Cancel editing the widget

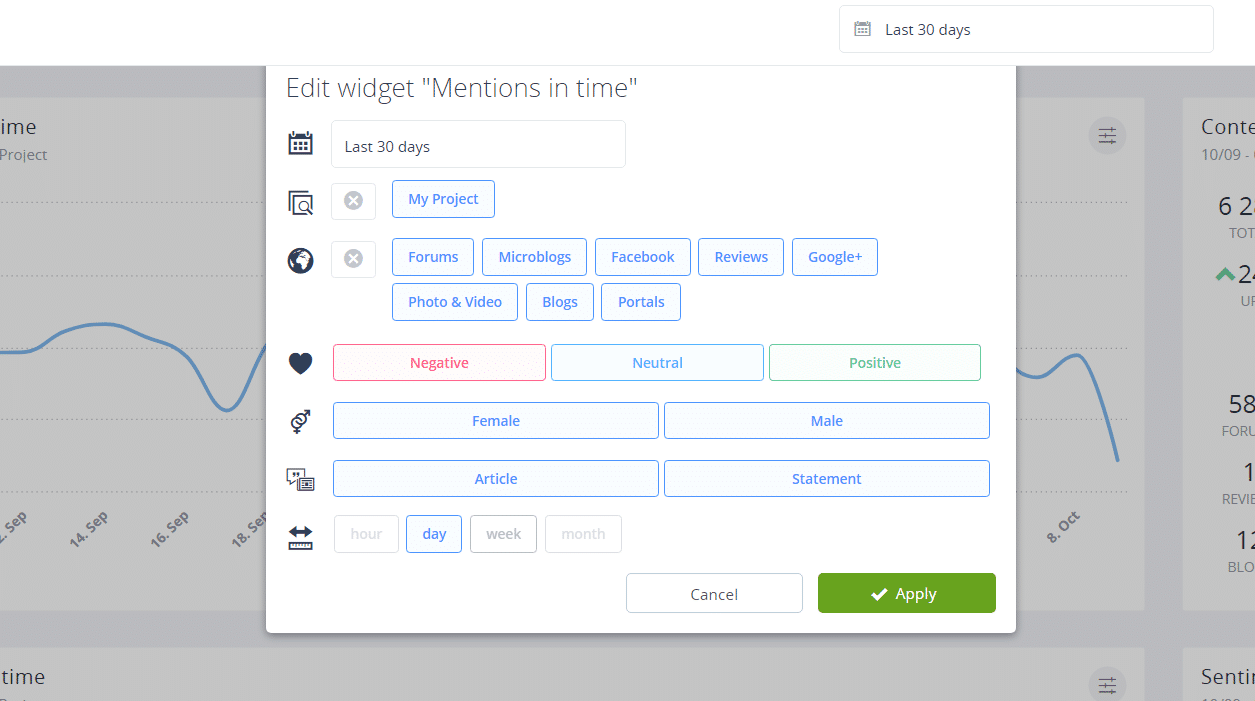click(714, 593)
